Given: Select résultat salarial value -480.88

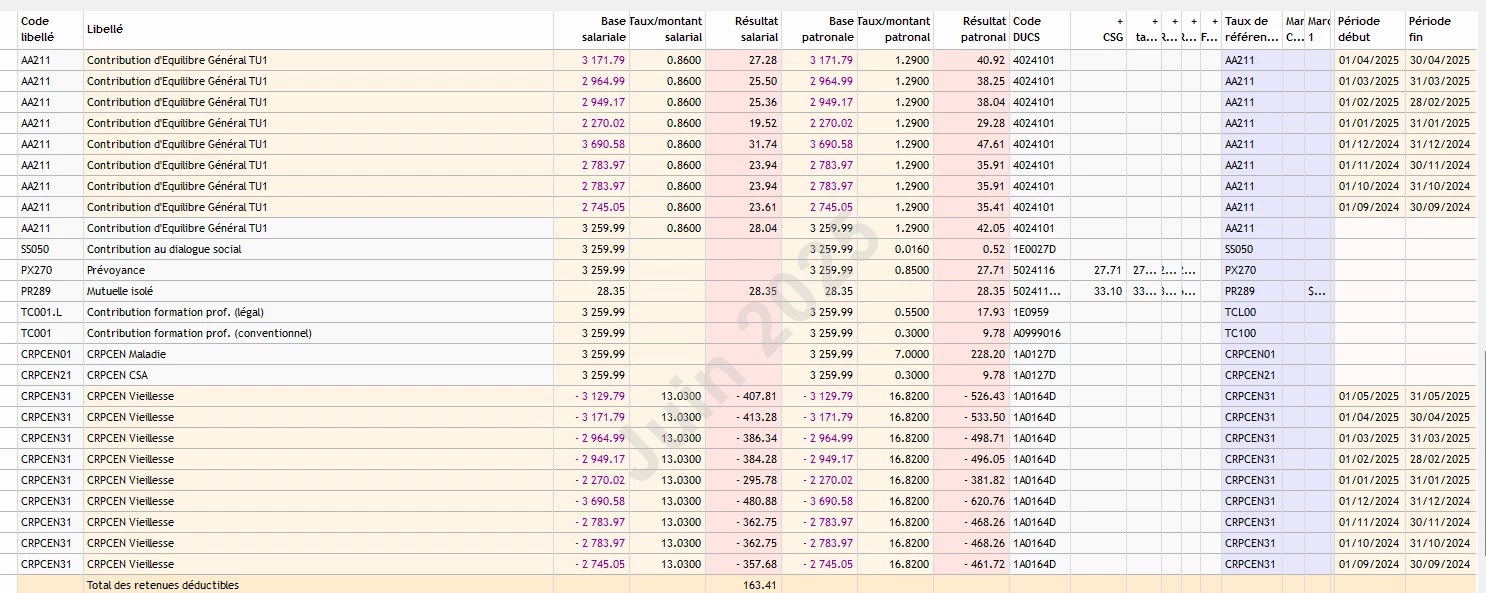Looking at the screenshot, I should (756, 501).
